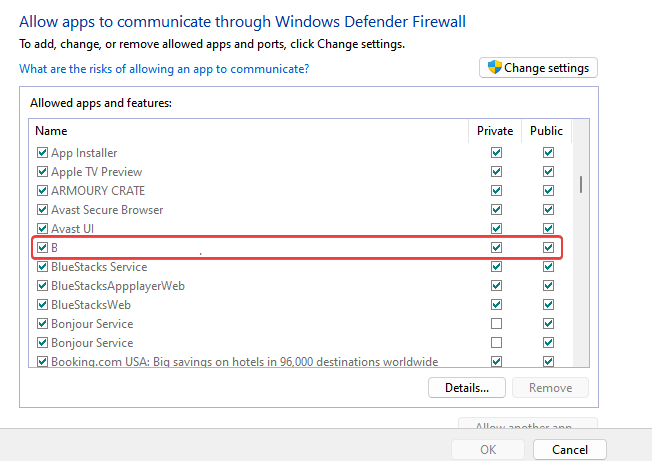Toggle the checkbox beside entry B
The width and height of the screenshot is (652, 461).
coord(42,248)
